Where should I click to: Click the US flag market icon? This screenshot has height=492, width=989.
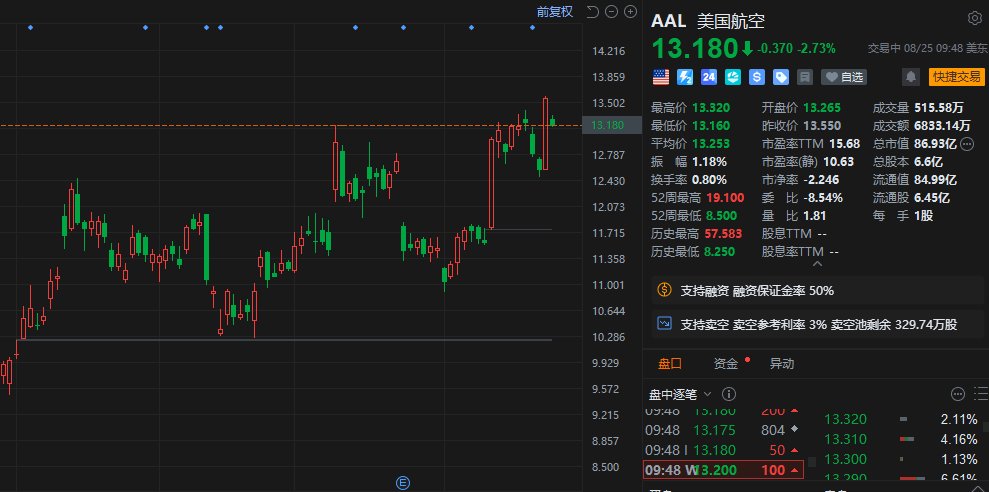660,77
